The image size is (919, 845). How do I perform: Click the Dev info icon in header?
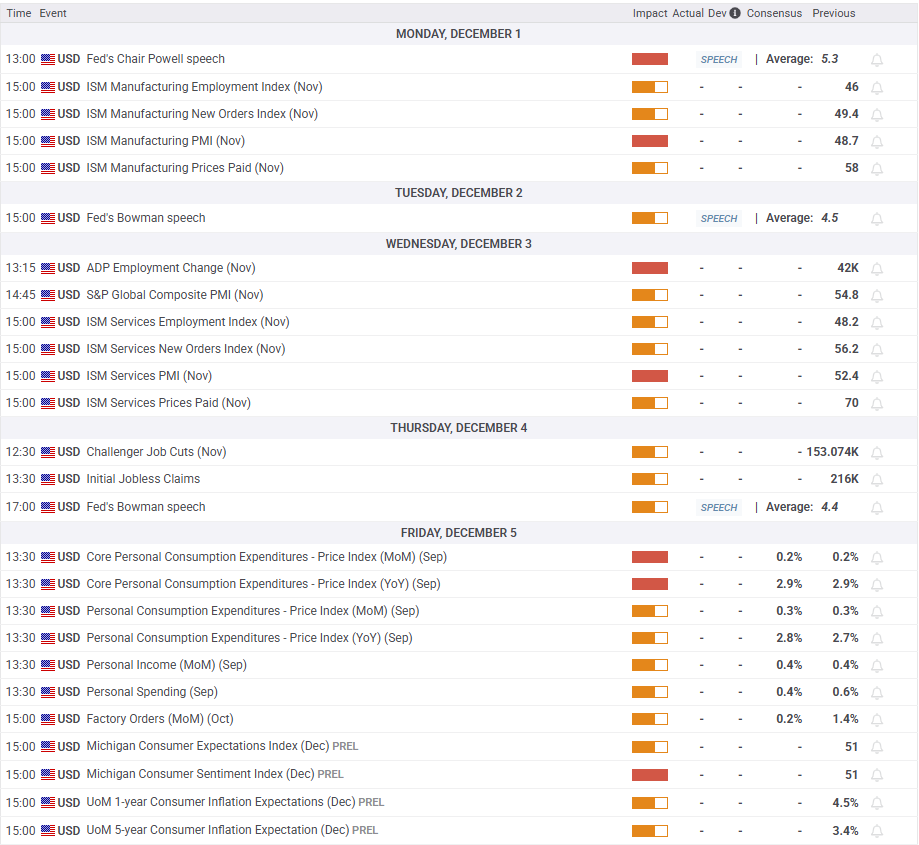coord(735,14)
